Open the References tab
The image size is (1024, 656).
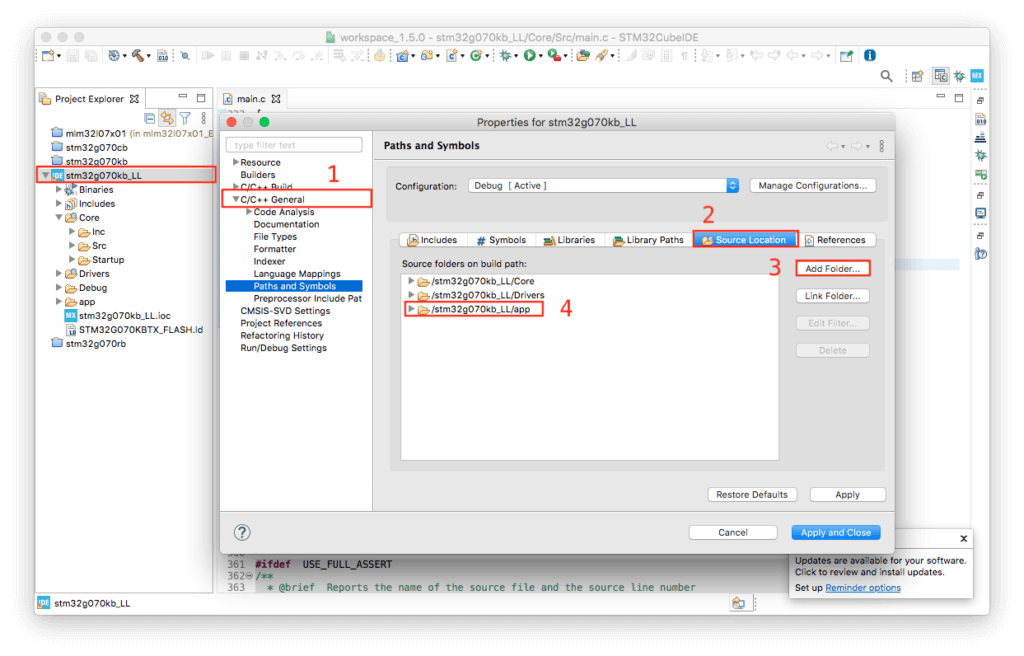tap(835, 240)
